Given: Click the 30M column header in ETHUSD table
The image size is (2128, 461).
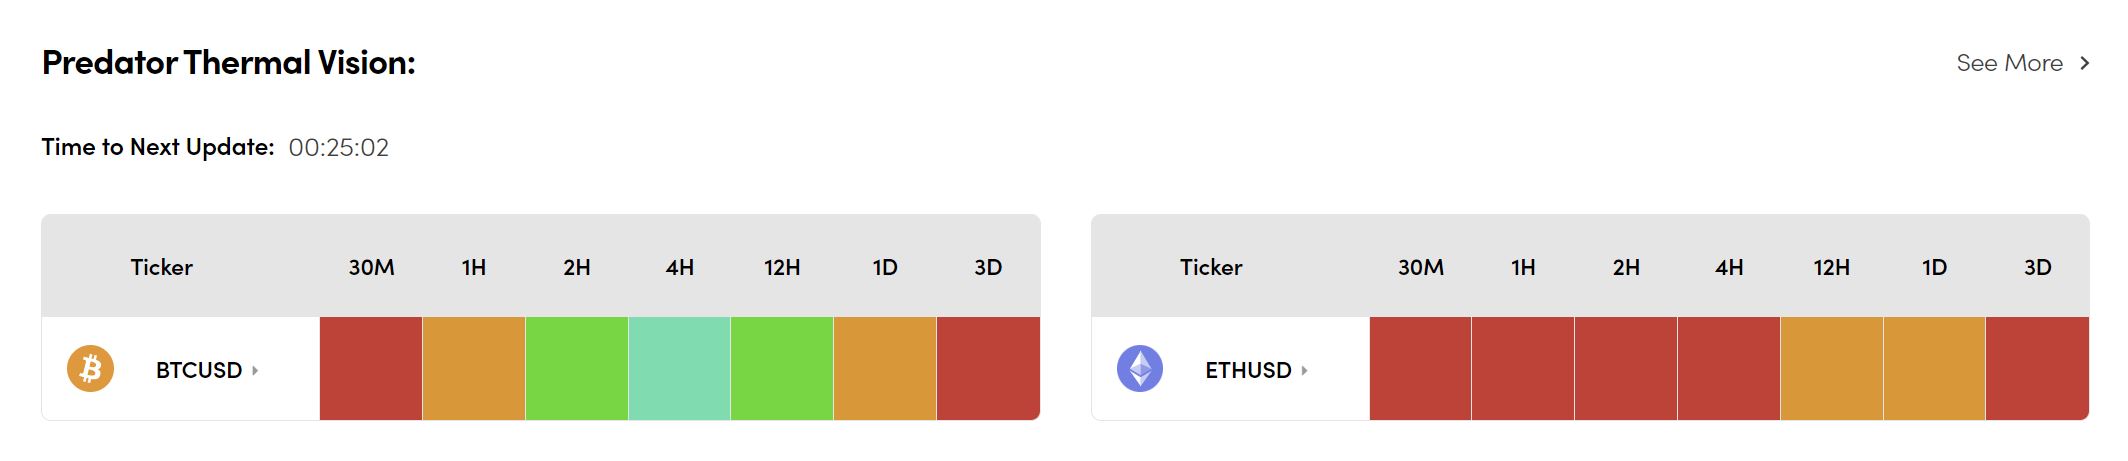Looking at the screenshot, I should coord(1420,267).
